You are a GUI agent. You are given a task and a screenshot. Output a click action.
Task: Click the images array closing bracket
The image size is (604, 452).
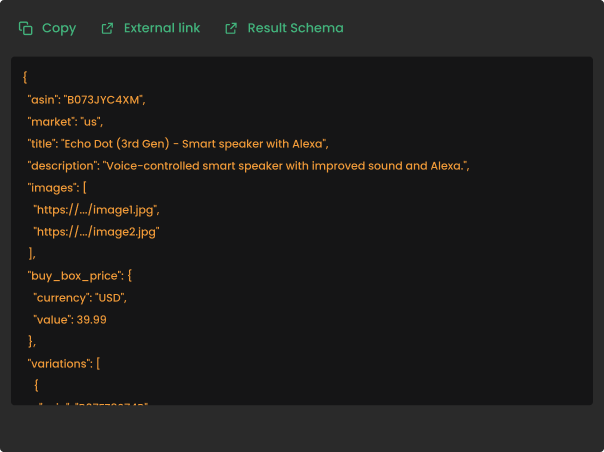(x=32, y=253)
